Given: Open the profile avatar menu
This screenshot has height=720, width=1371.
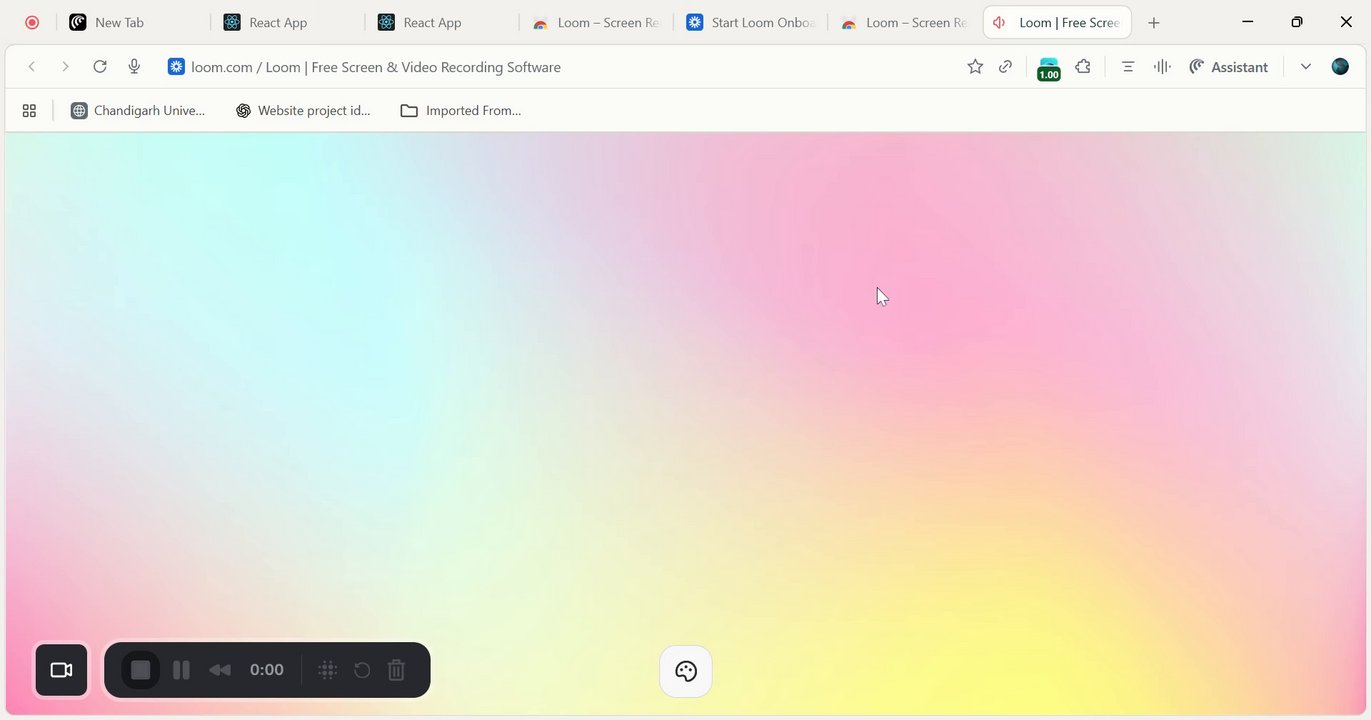Looking at the screenshot, I should (1341, 67).
